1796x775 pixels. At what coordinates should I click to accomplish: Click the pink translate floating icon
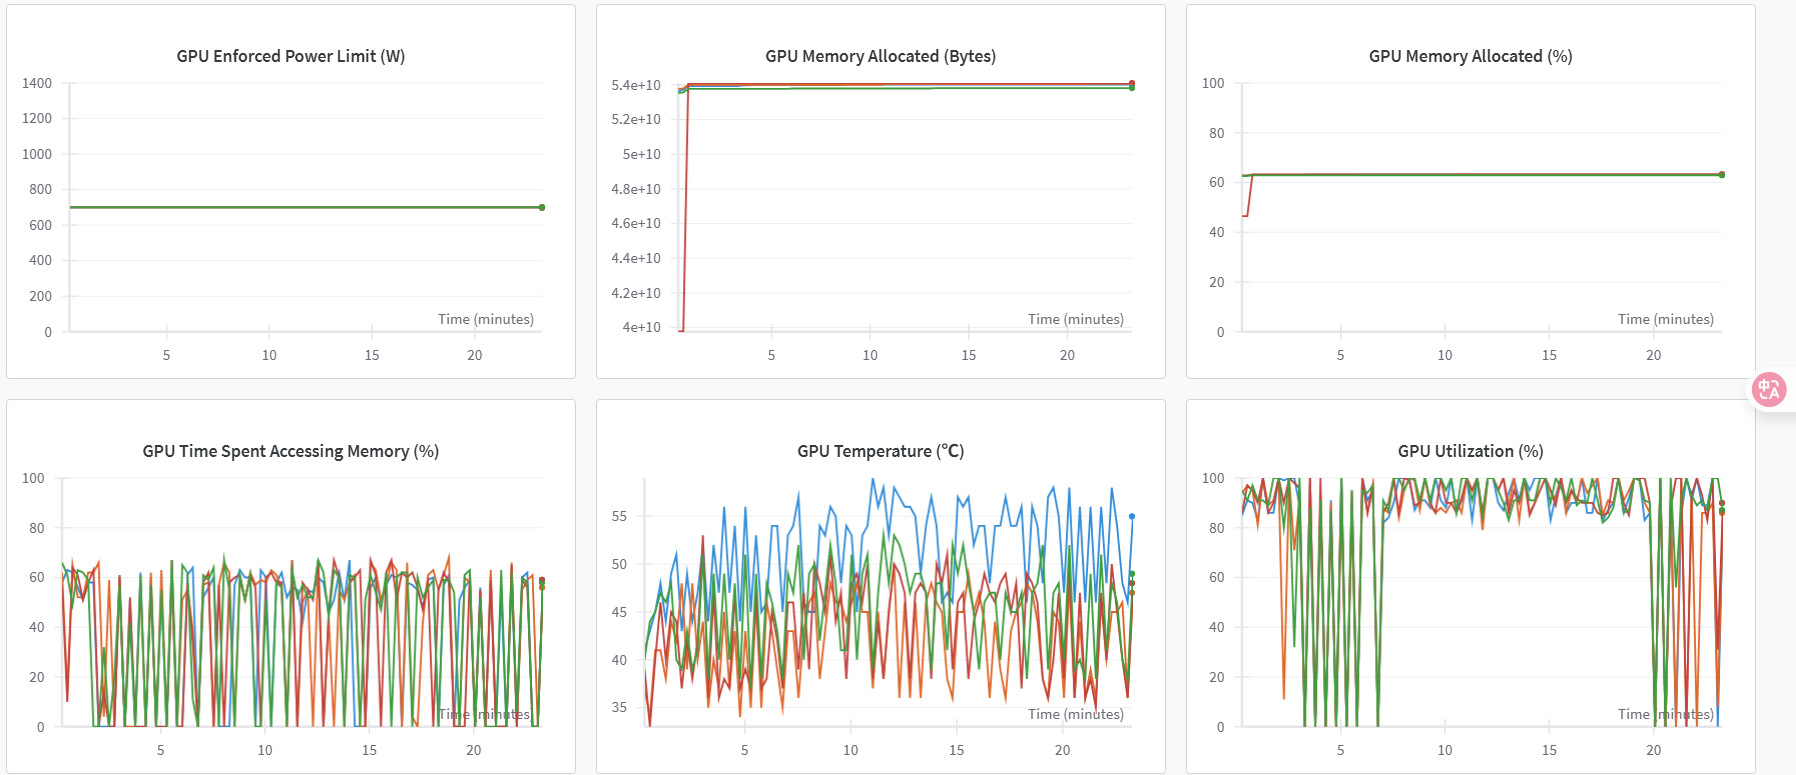(x=1769, y=389)
